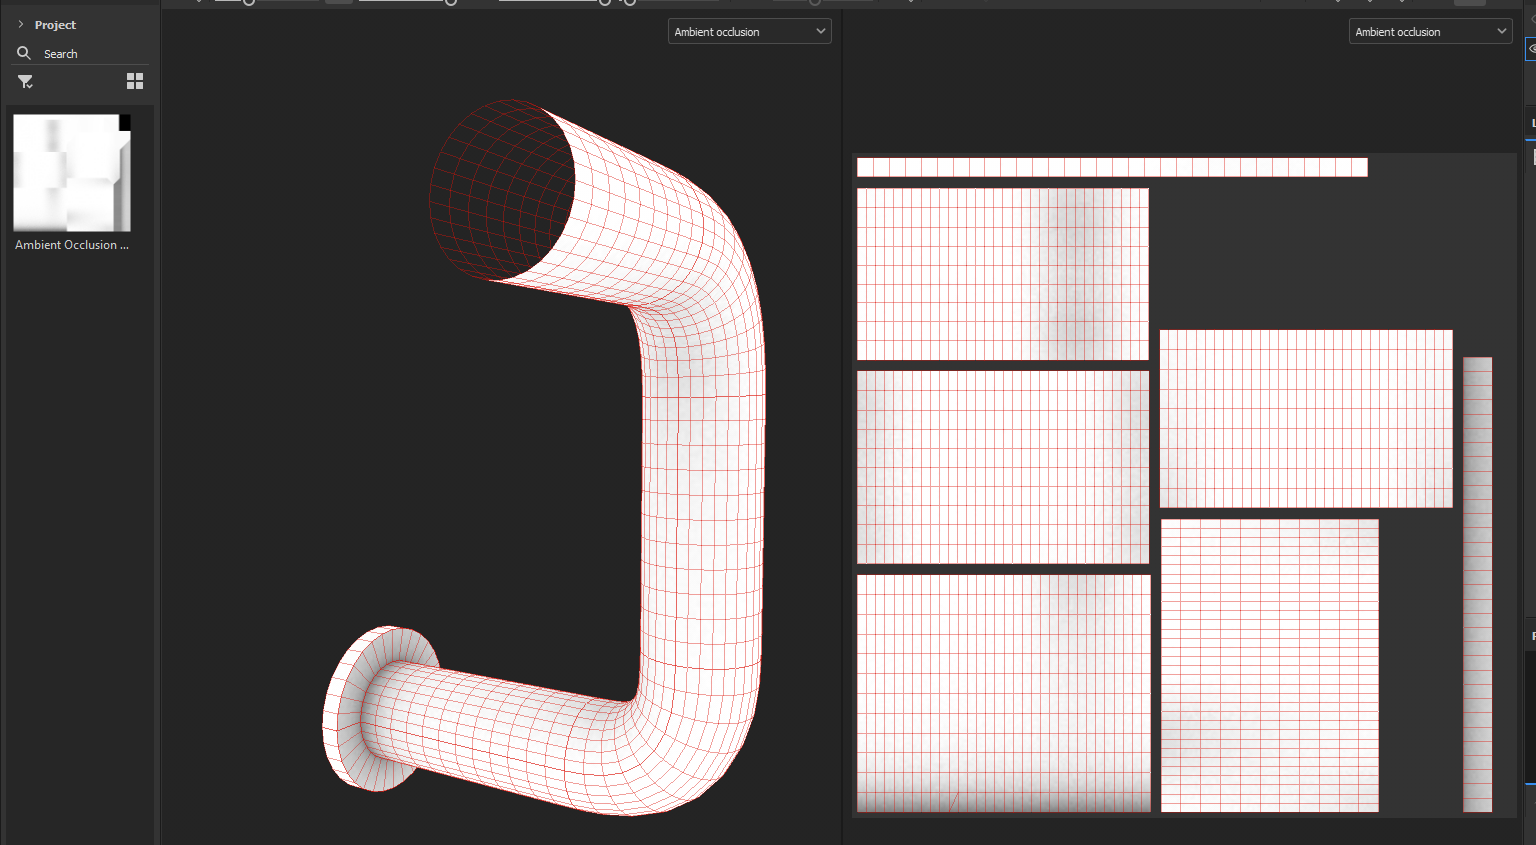The width and height of the screenshot is (1536, 845).
Task: Open 2D UV view Ambient occlusion dropdown
Action: click(x=1430, y=32)
